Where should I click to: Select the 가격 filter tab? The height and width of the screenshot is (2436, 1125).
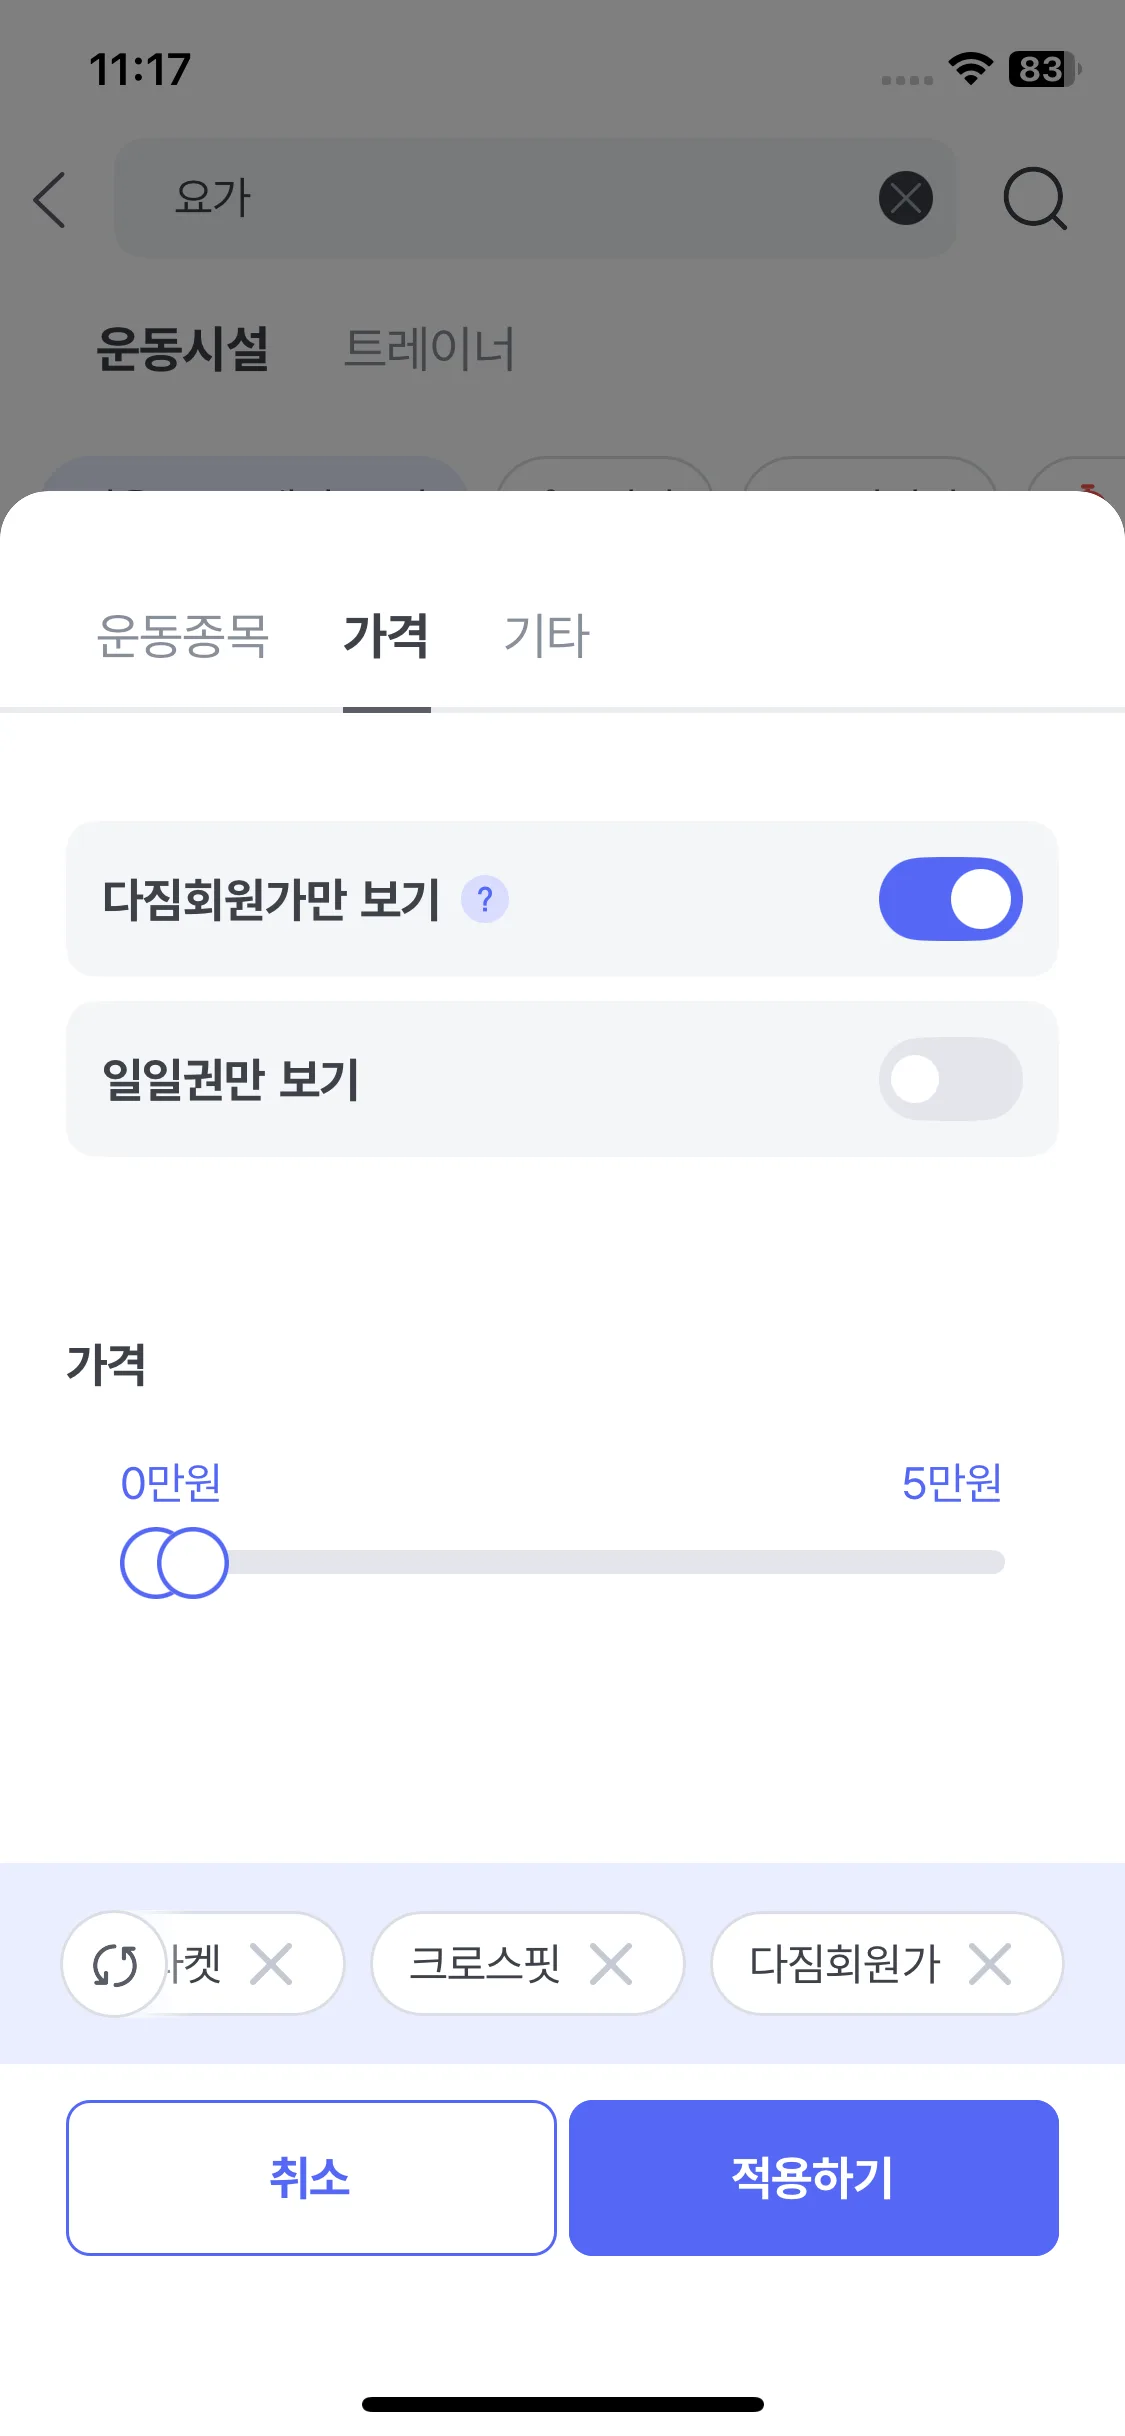(x=386, y=636)
